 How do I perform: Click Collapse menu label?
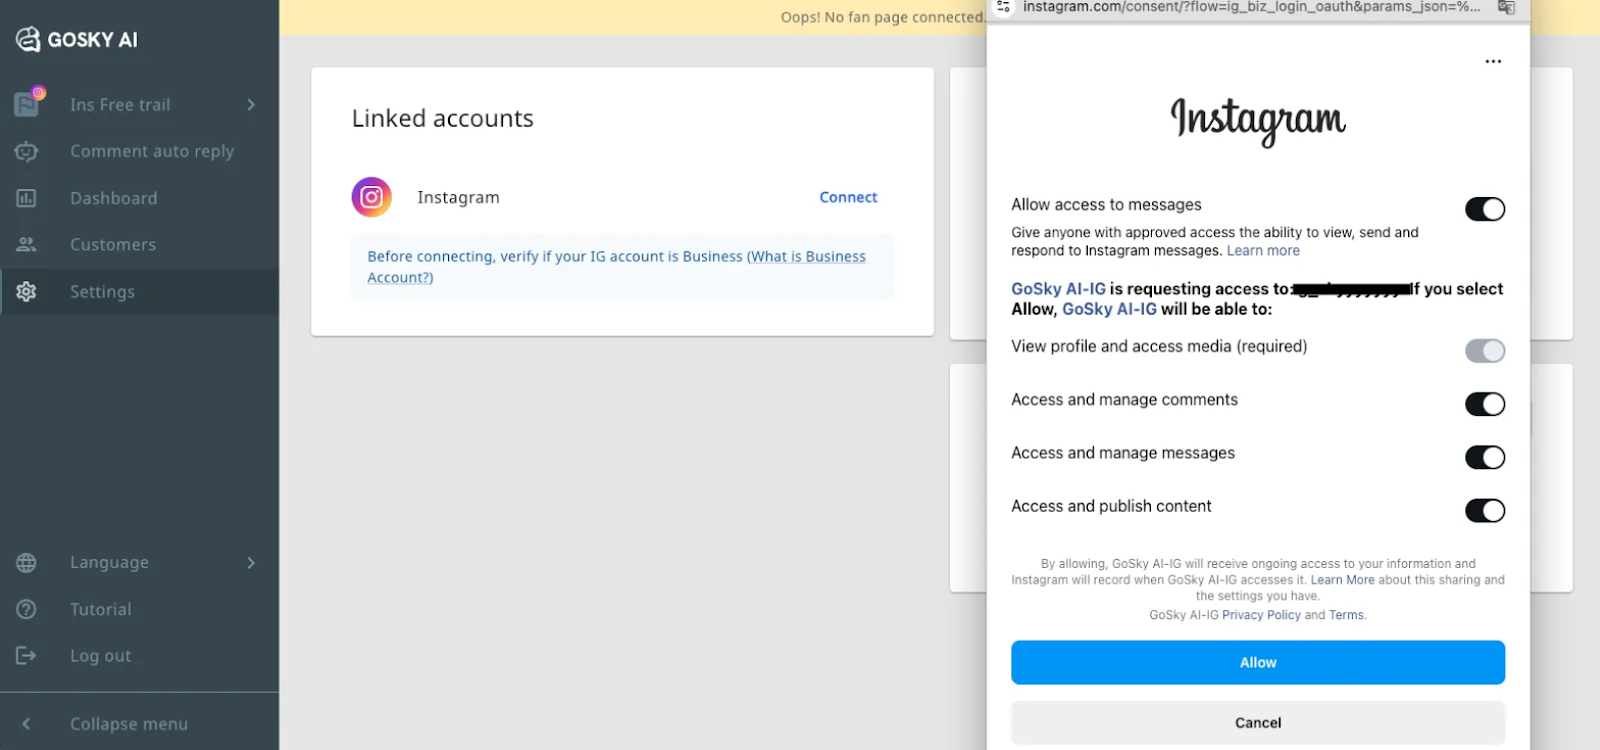tap(129, 724)
